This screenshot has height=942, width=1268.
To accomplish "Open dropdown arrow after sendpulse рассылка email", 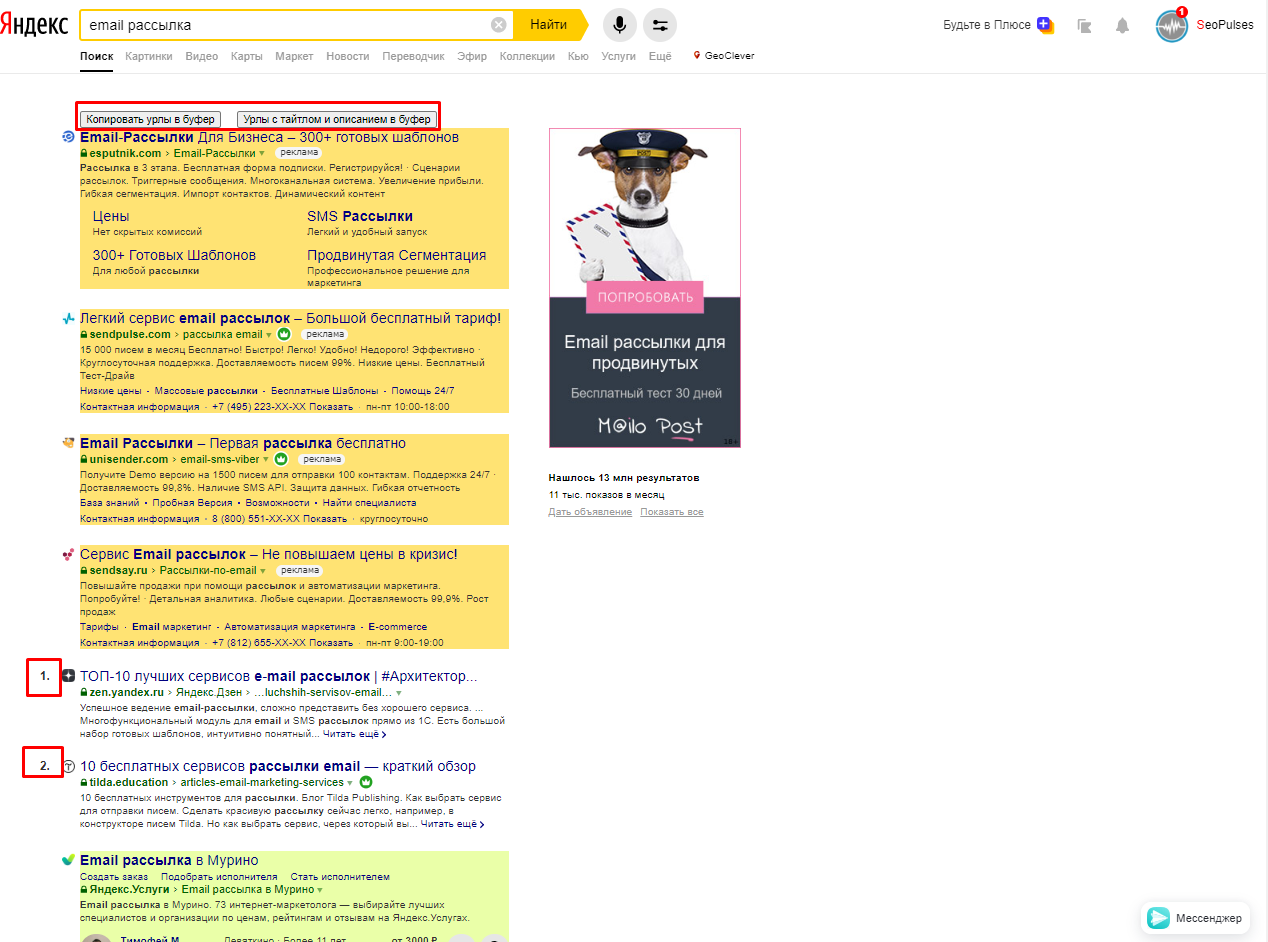I will [x=269, y=335].
